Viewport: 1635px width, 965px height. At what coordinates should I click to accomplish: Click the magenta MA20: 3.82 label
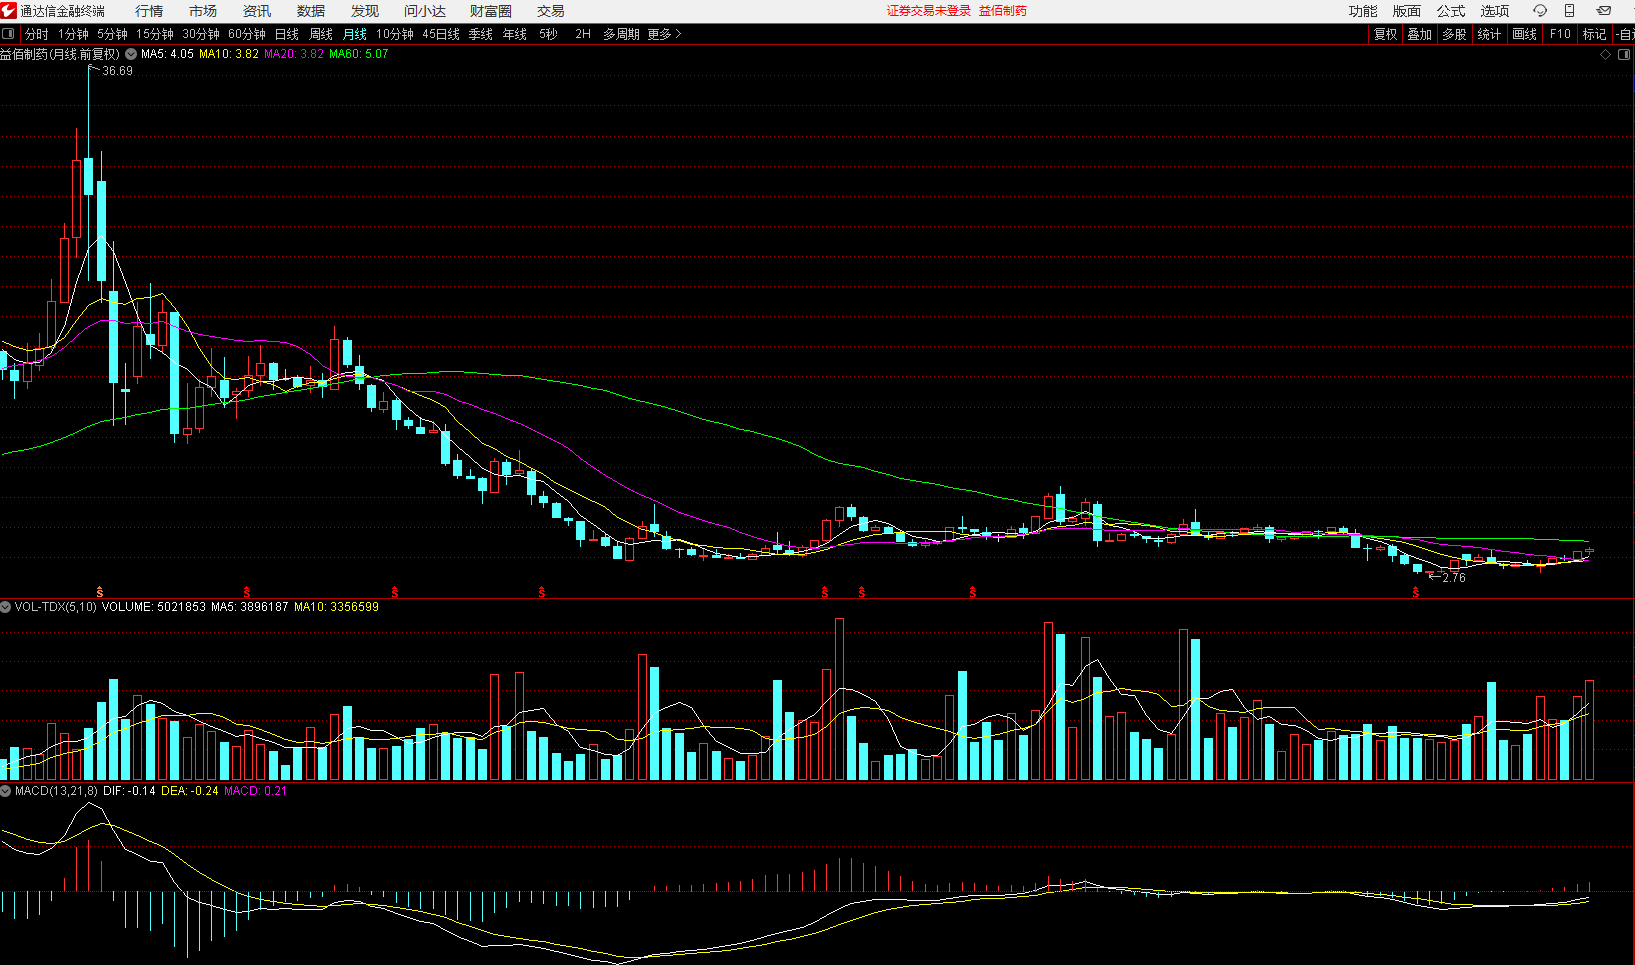click(x=294, y=54)
